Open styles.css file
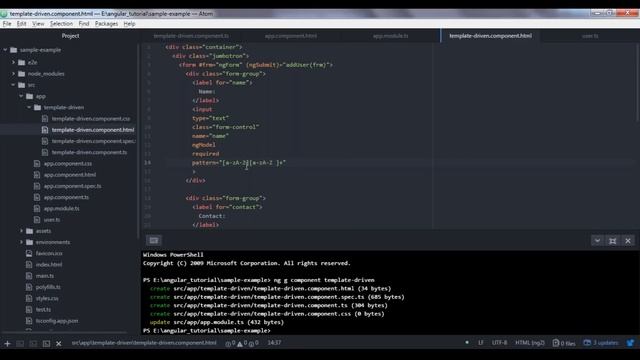The image size is (640, 360). click(47, 298)
